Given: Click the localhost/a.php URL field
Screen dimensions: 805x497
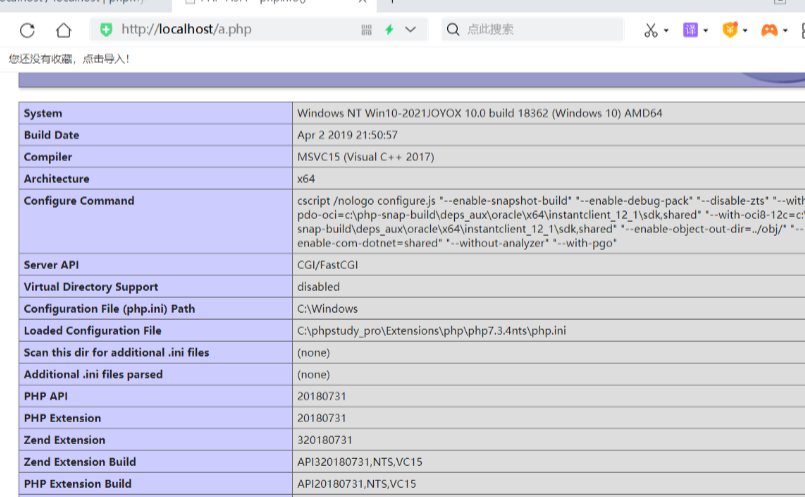Looking at the screenshot, I should point(230,30).
